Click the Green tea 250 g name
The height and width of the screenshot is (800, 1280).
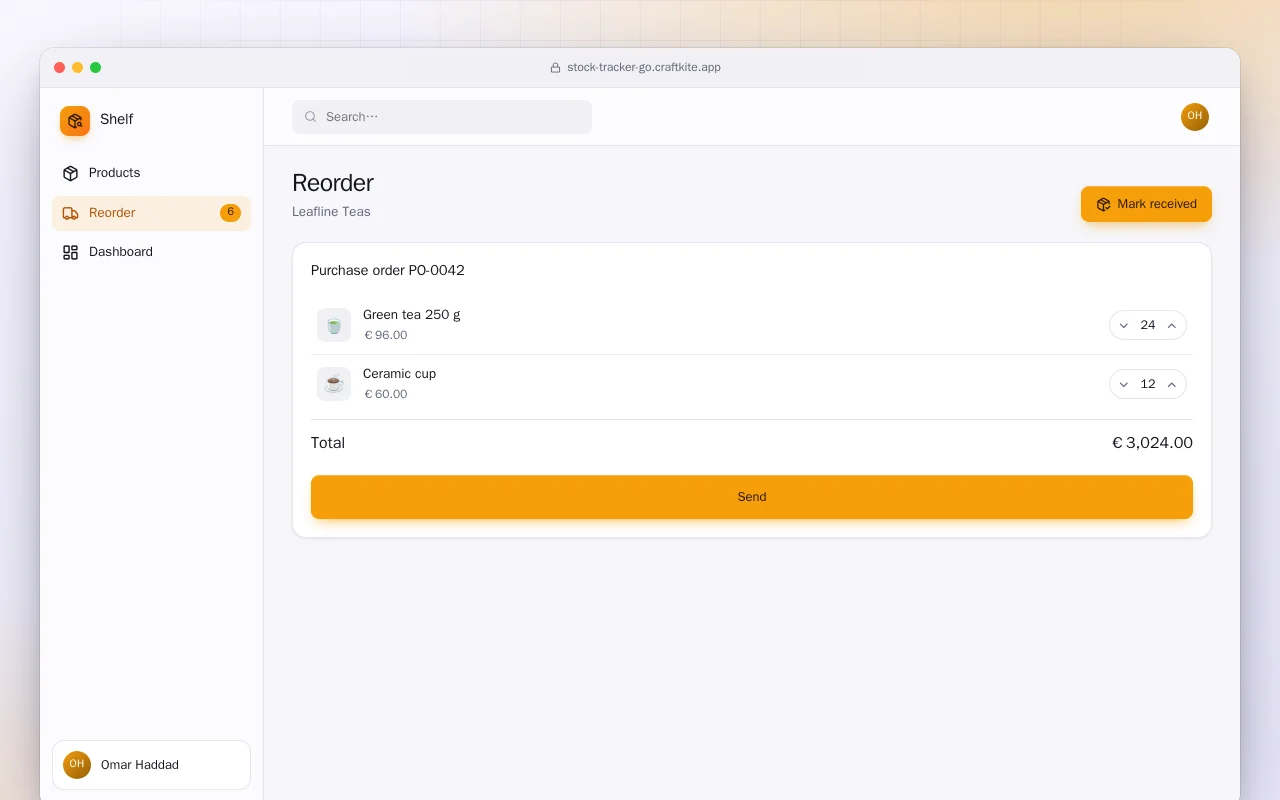coord(412,315)
